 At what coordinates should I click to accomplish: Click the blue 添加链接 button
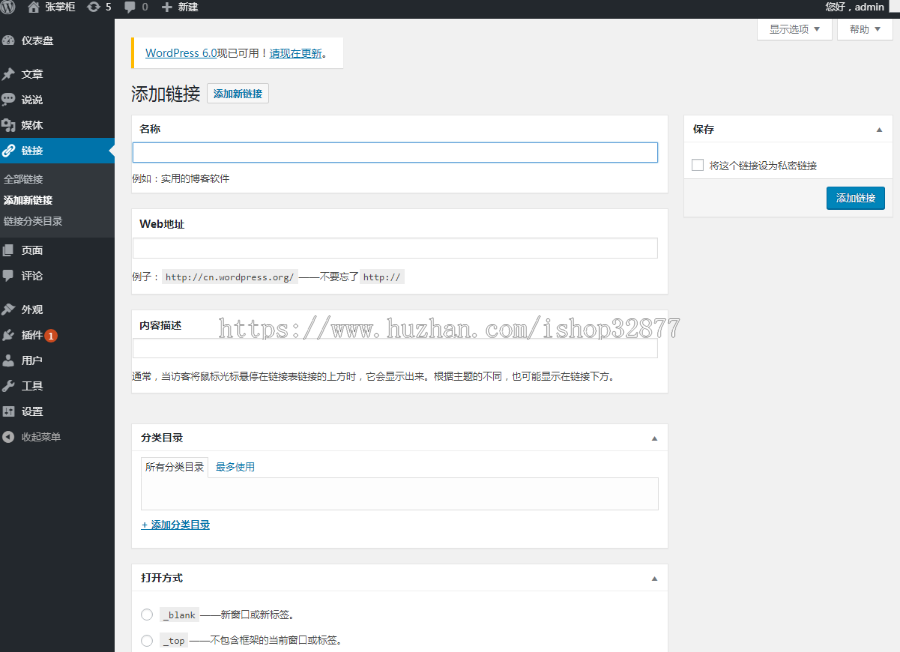855,198
